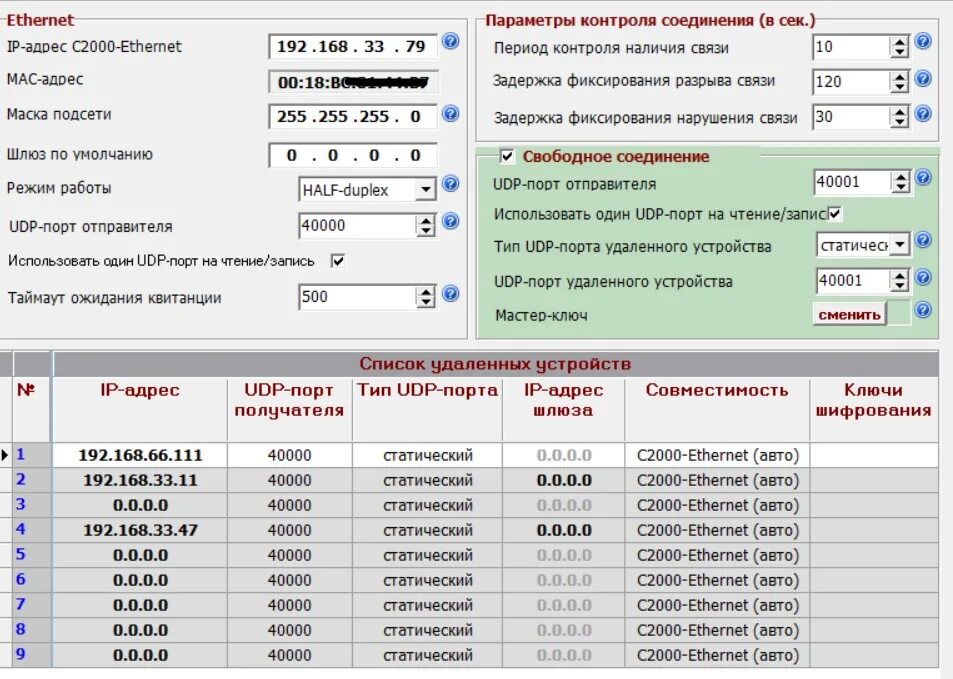Click row 2 IP-адрес шлюза 0.0.0.0
This screenshot has height=679, width=953.
coord(563,480)
